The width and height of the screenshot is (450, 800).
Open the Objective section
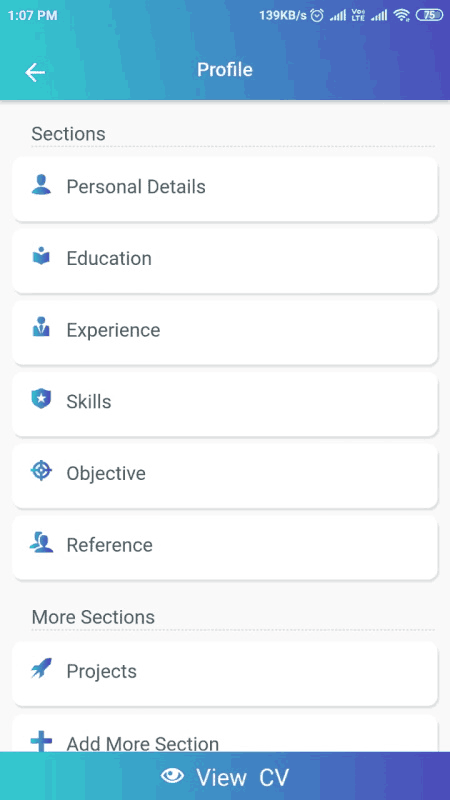pyautogui.click(x=225, y=476)
